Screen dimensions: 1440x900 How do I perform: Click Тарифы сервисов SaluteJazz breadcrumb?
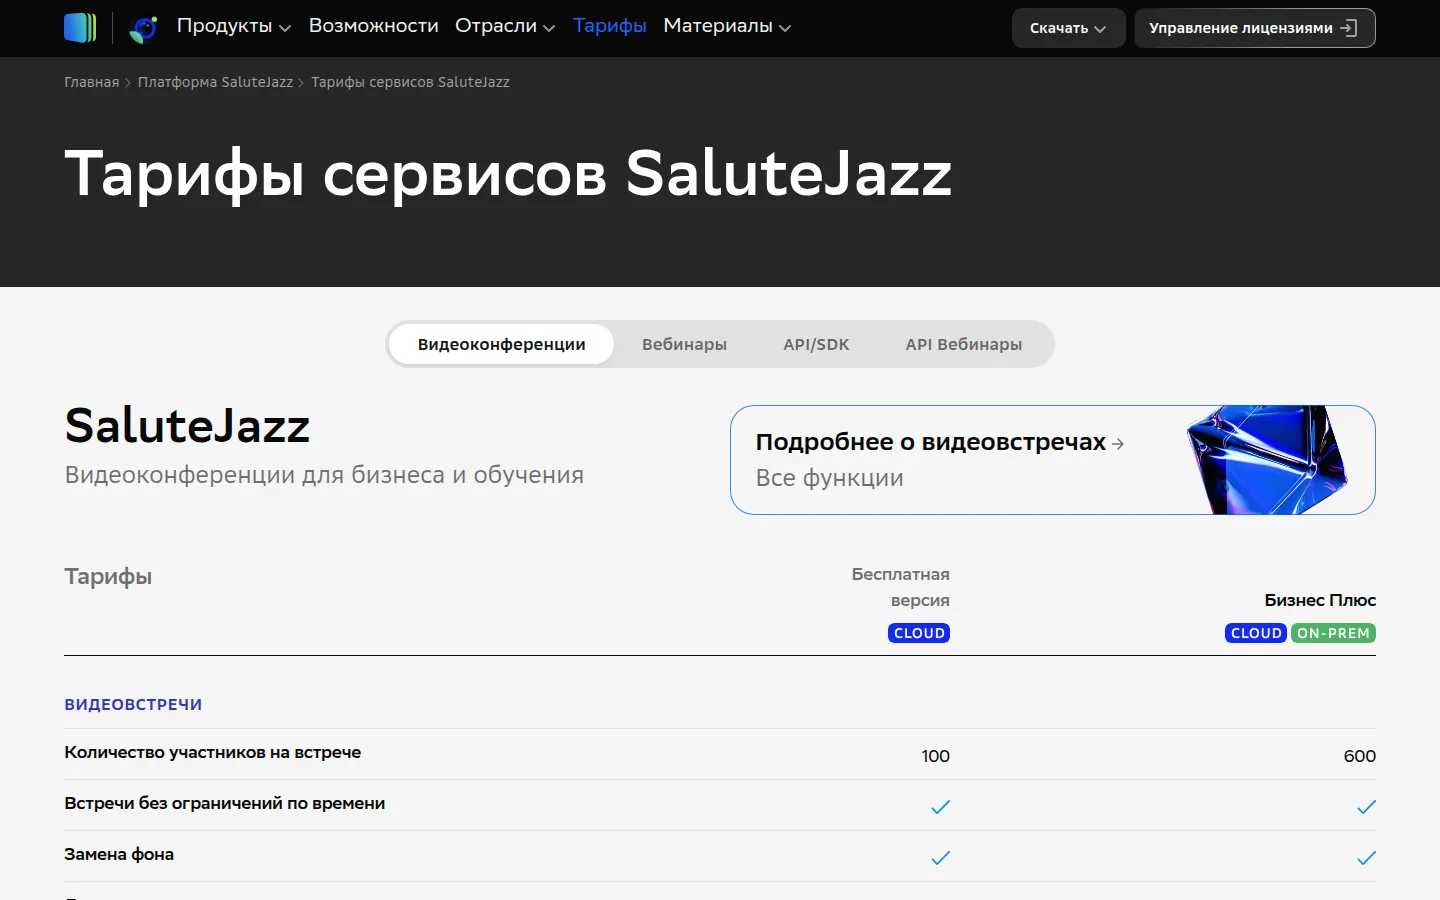tap(410, 82)
